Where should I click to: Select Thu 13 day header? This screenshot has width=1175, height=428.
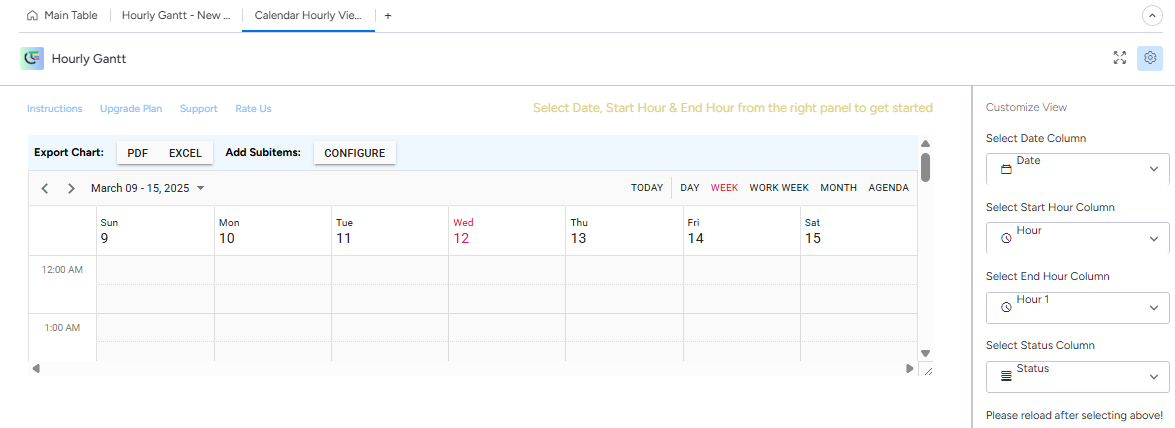coord(624,231)
